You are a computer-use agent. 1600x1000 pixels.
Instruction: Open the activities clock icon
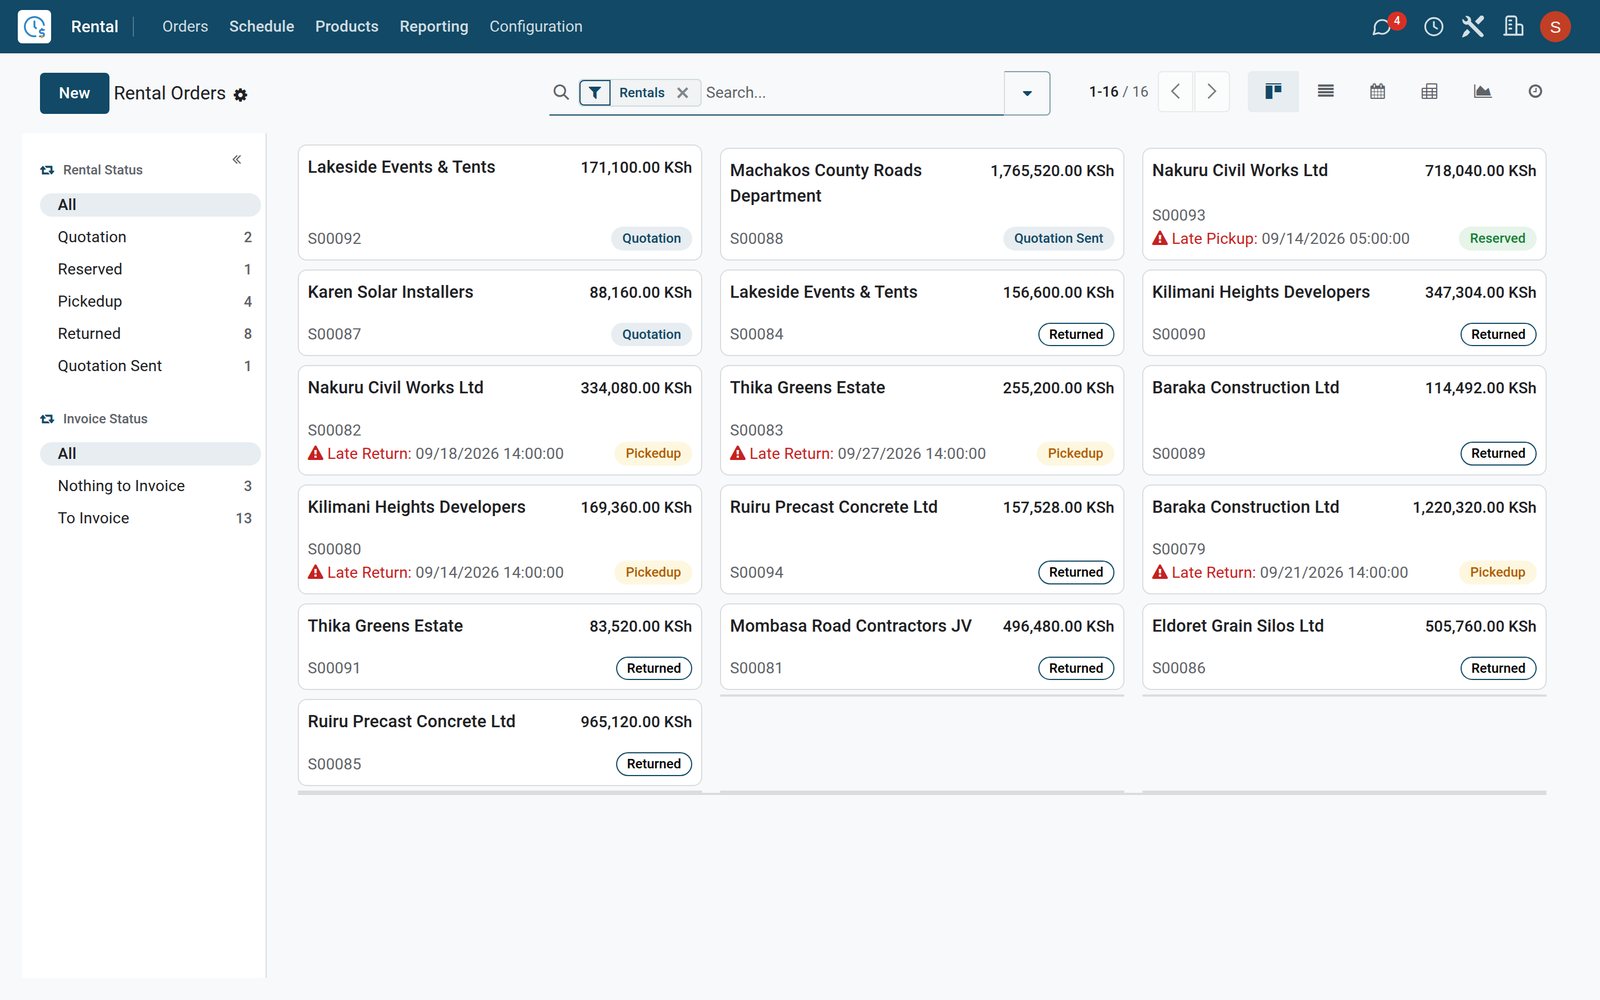click(1434, 27)
